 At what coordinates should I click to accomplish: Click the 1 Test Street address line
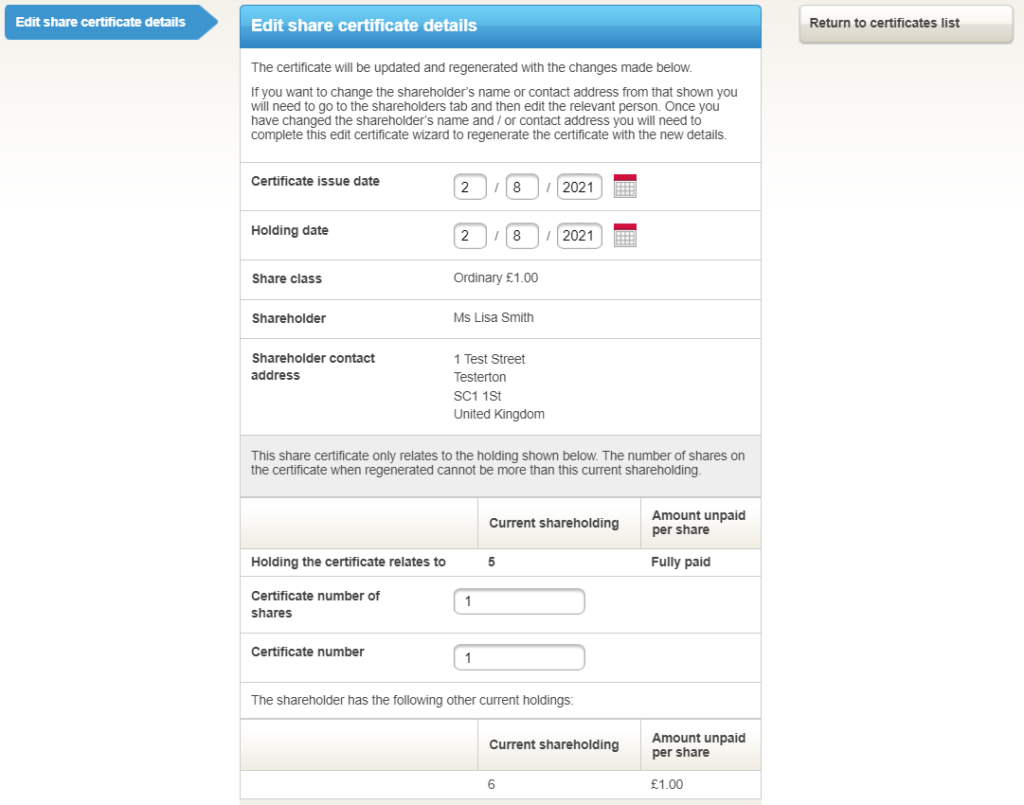pyautogui.click(x=489, y=359)
